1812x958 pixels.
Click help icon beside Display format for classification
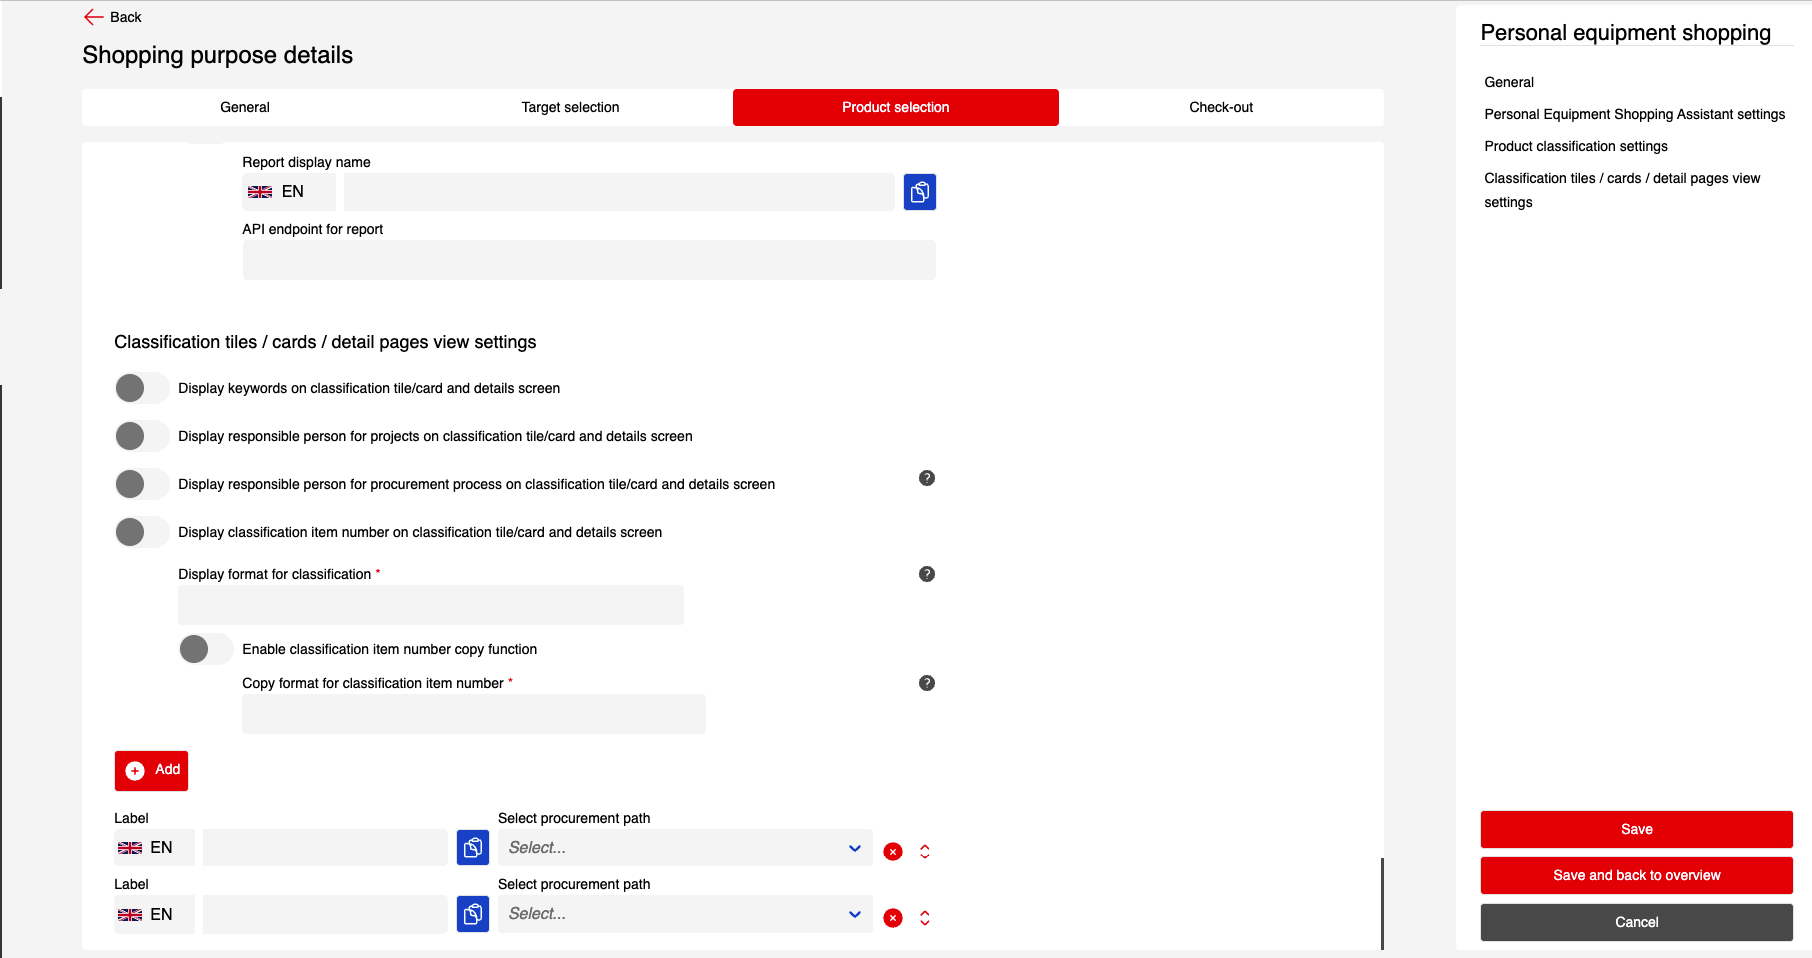(926, 574)
